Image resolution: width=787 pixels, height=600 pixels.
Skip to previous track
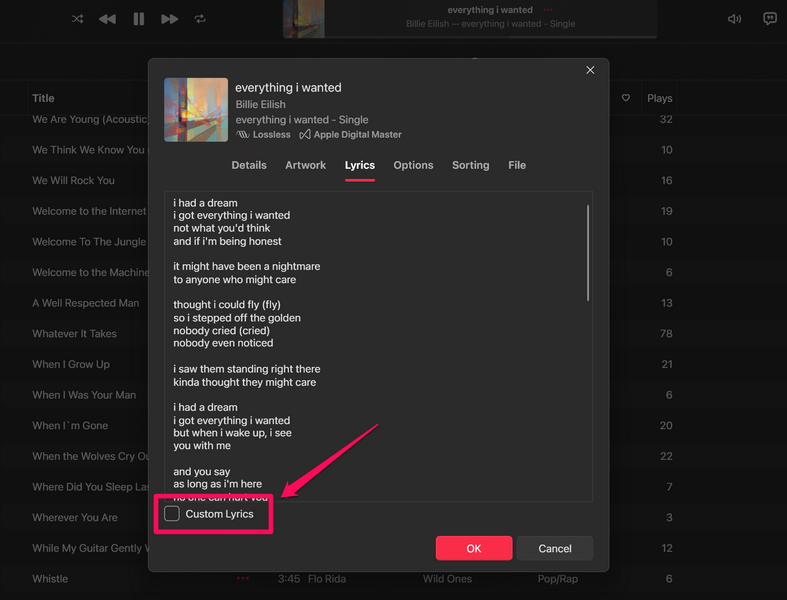tap(107, 19)
